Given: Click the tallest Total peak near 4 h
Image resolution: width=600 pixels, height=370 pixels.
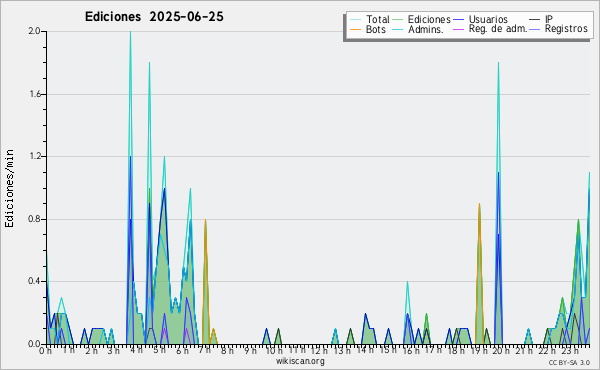Looking at the screenshot, I should tap(130, 32).
